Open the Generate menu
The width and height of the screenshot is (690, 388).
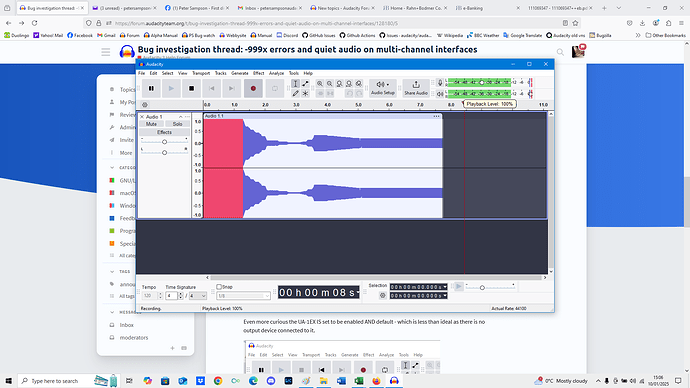[x=240, y=73]
